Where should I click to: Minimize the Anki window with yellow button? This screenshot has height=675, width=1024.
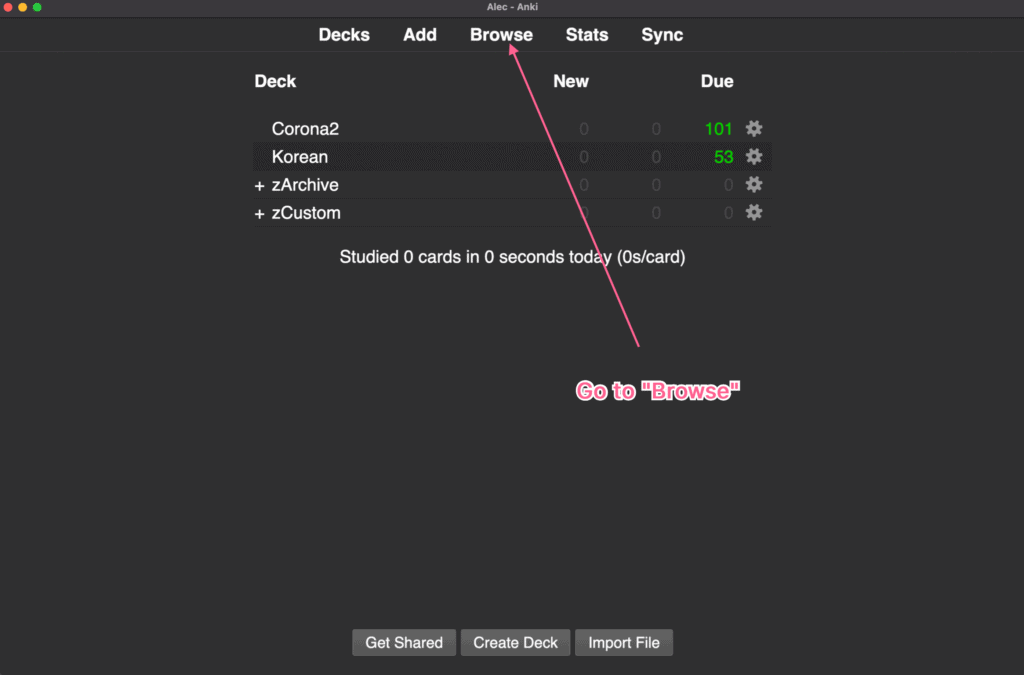point(22,7)
